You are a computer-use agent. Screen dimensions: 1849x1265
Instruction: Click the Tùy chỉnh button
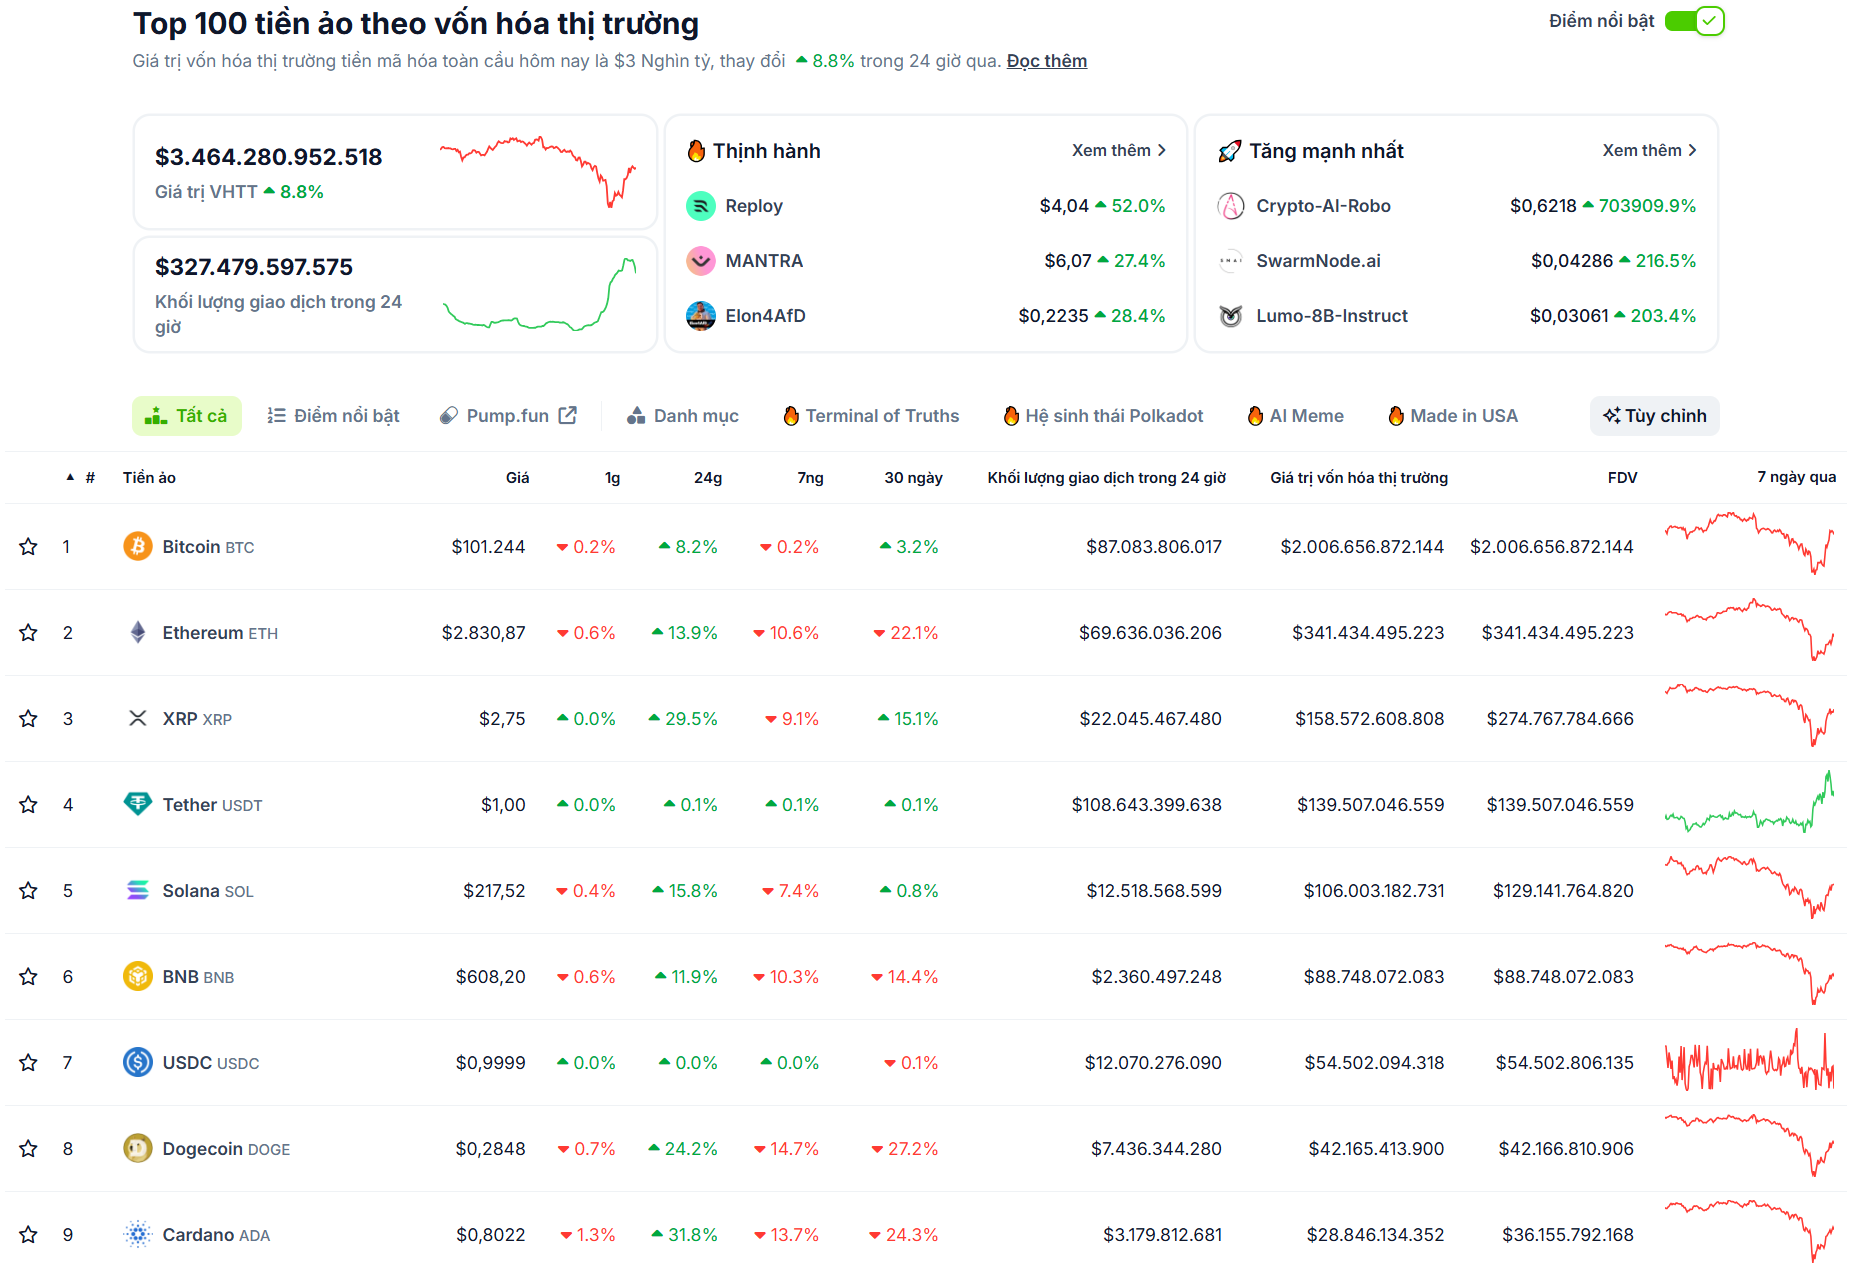tap(1655, 416)
